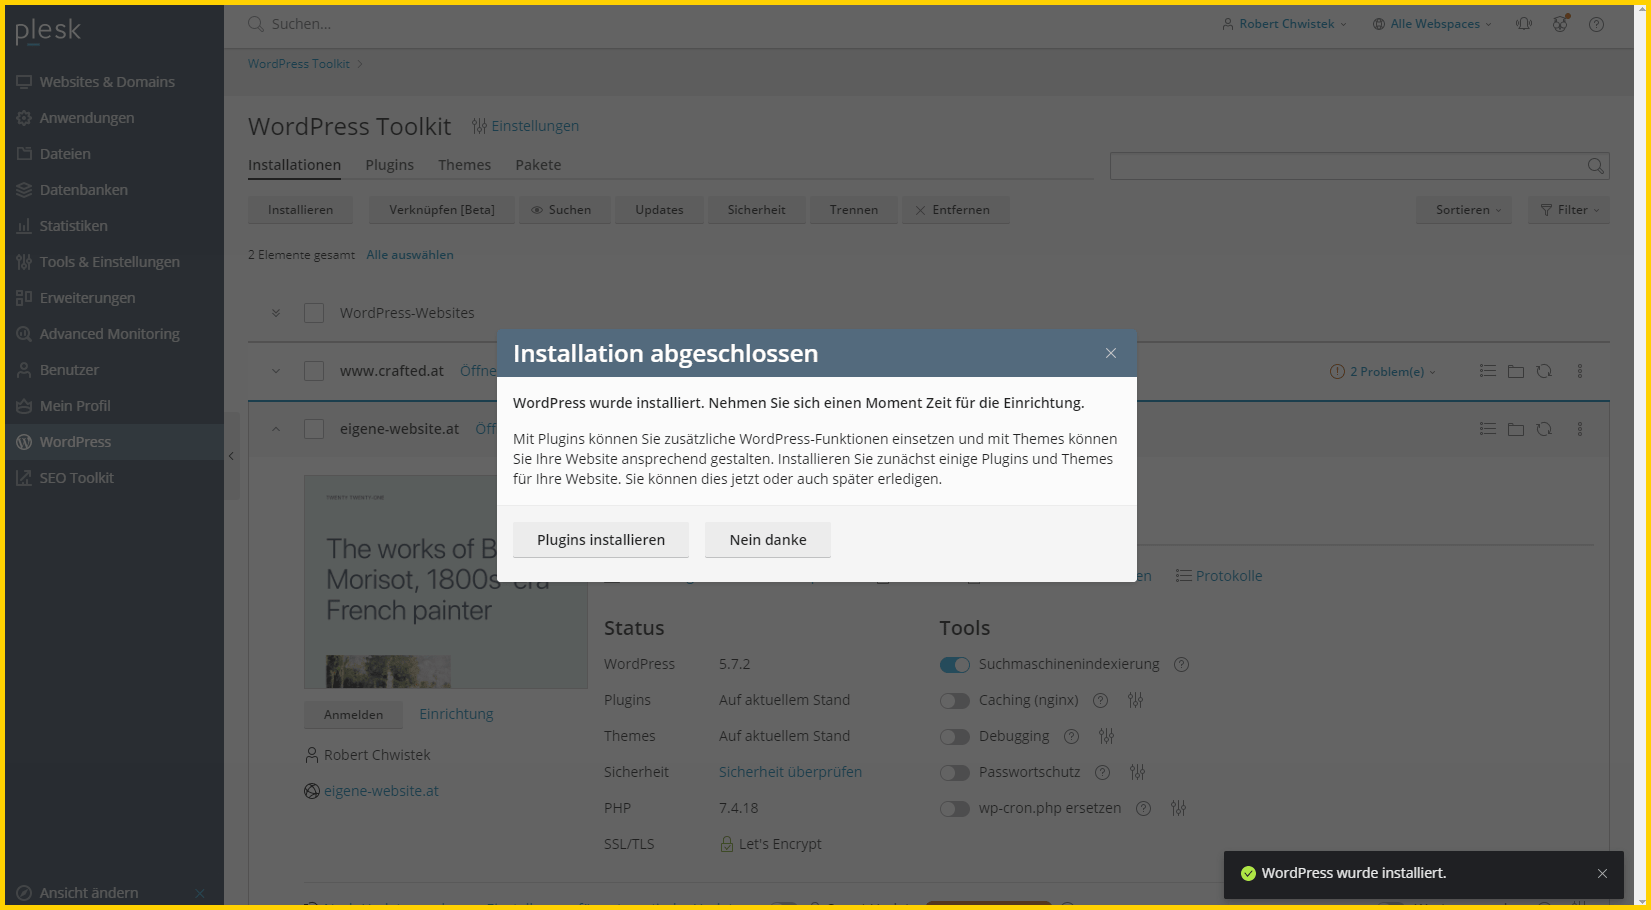Viewport: 1651px width, 910px height.
Task: Click the plesk logo
Action: pos(48,31)
